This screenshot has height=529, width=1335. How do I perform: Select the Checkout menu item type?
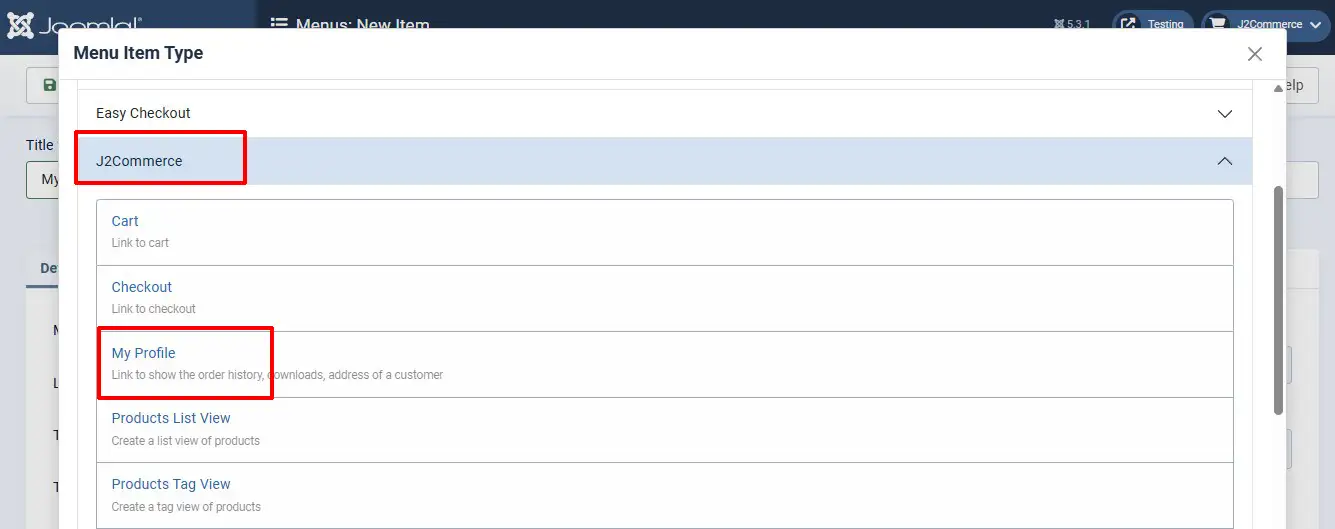click(665, 298)
